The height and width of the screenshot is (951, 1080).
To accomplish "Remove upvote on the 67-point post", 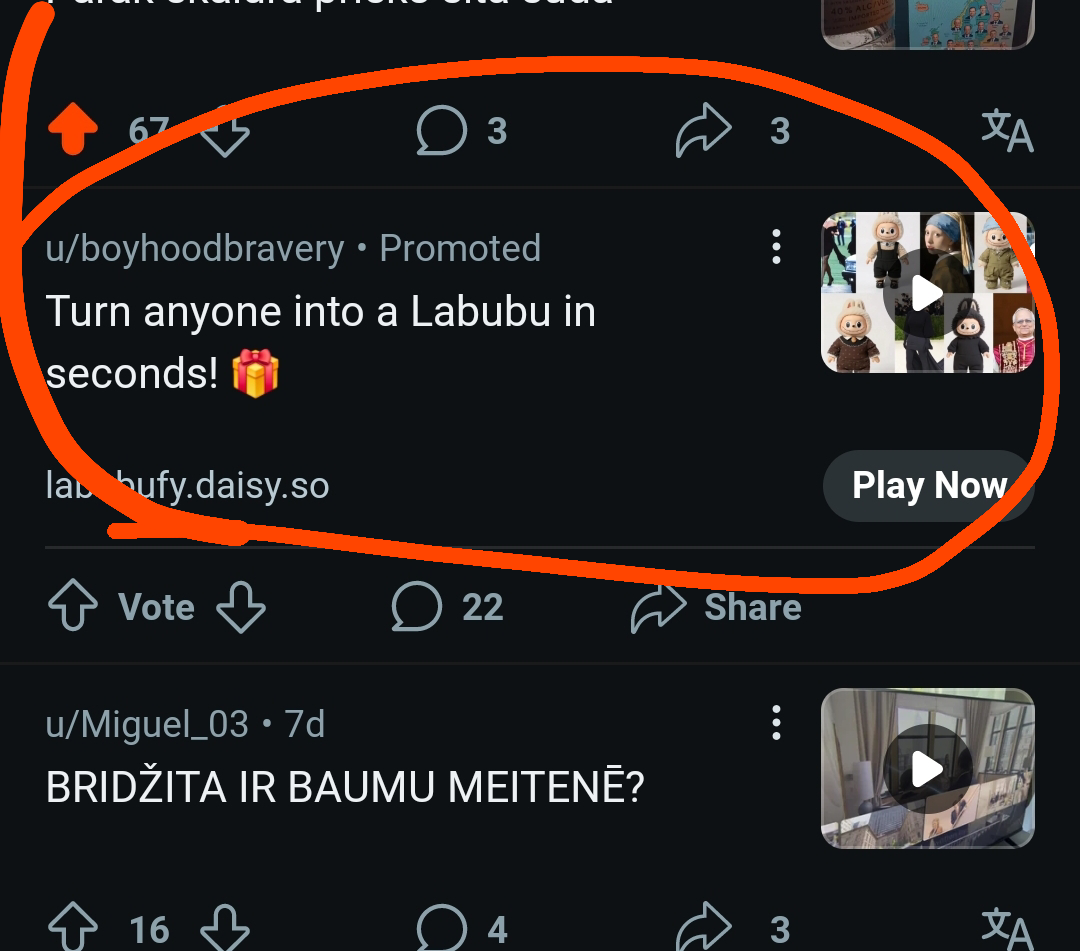I will [73, 131].
